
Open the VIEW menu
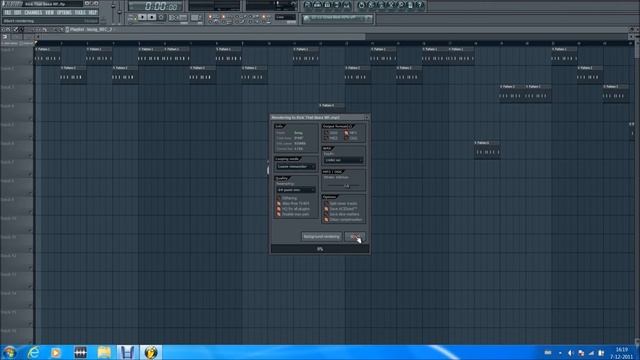pos(49,13)
